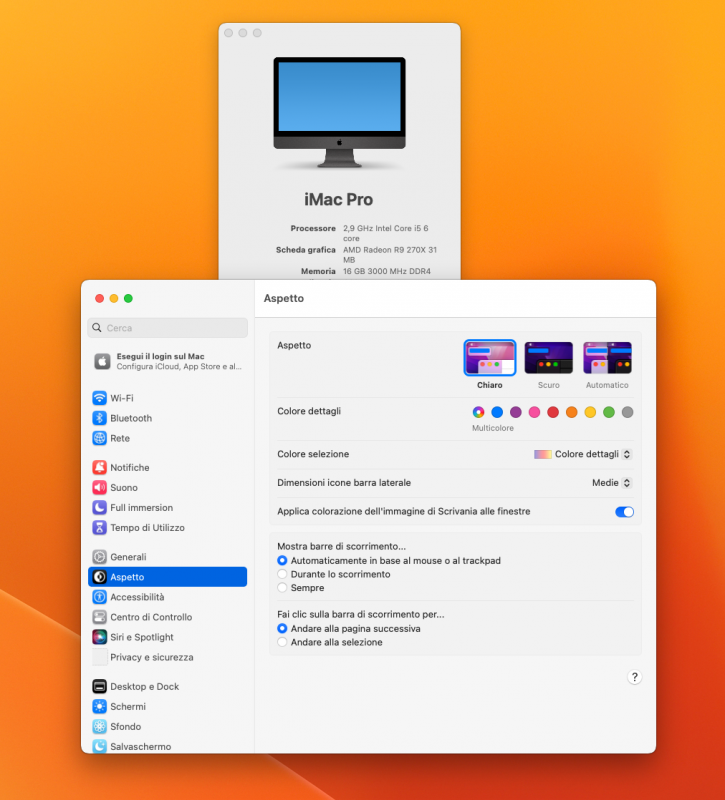Choose Chiaro appearance thumbnail
This screenshot has height=800, width=725.
tap(490, 358)
